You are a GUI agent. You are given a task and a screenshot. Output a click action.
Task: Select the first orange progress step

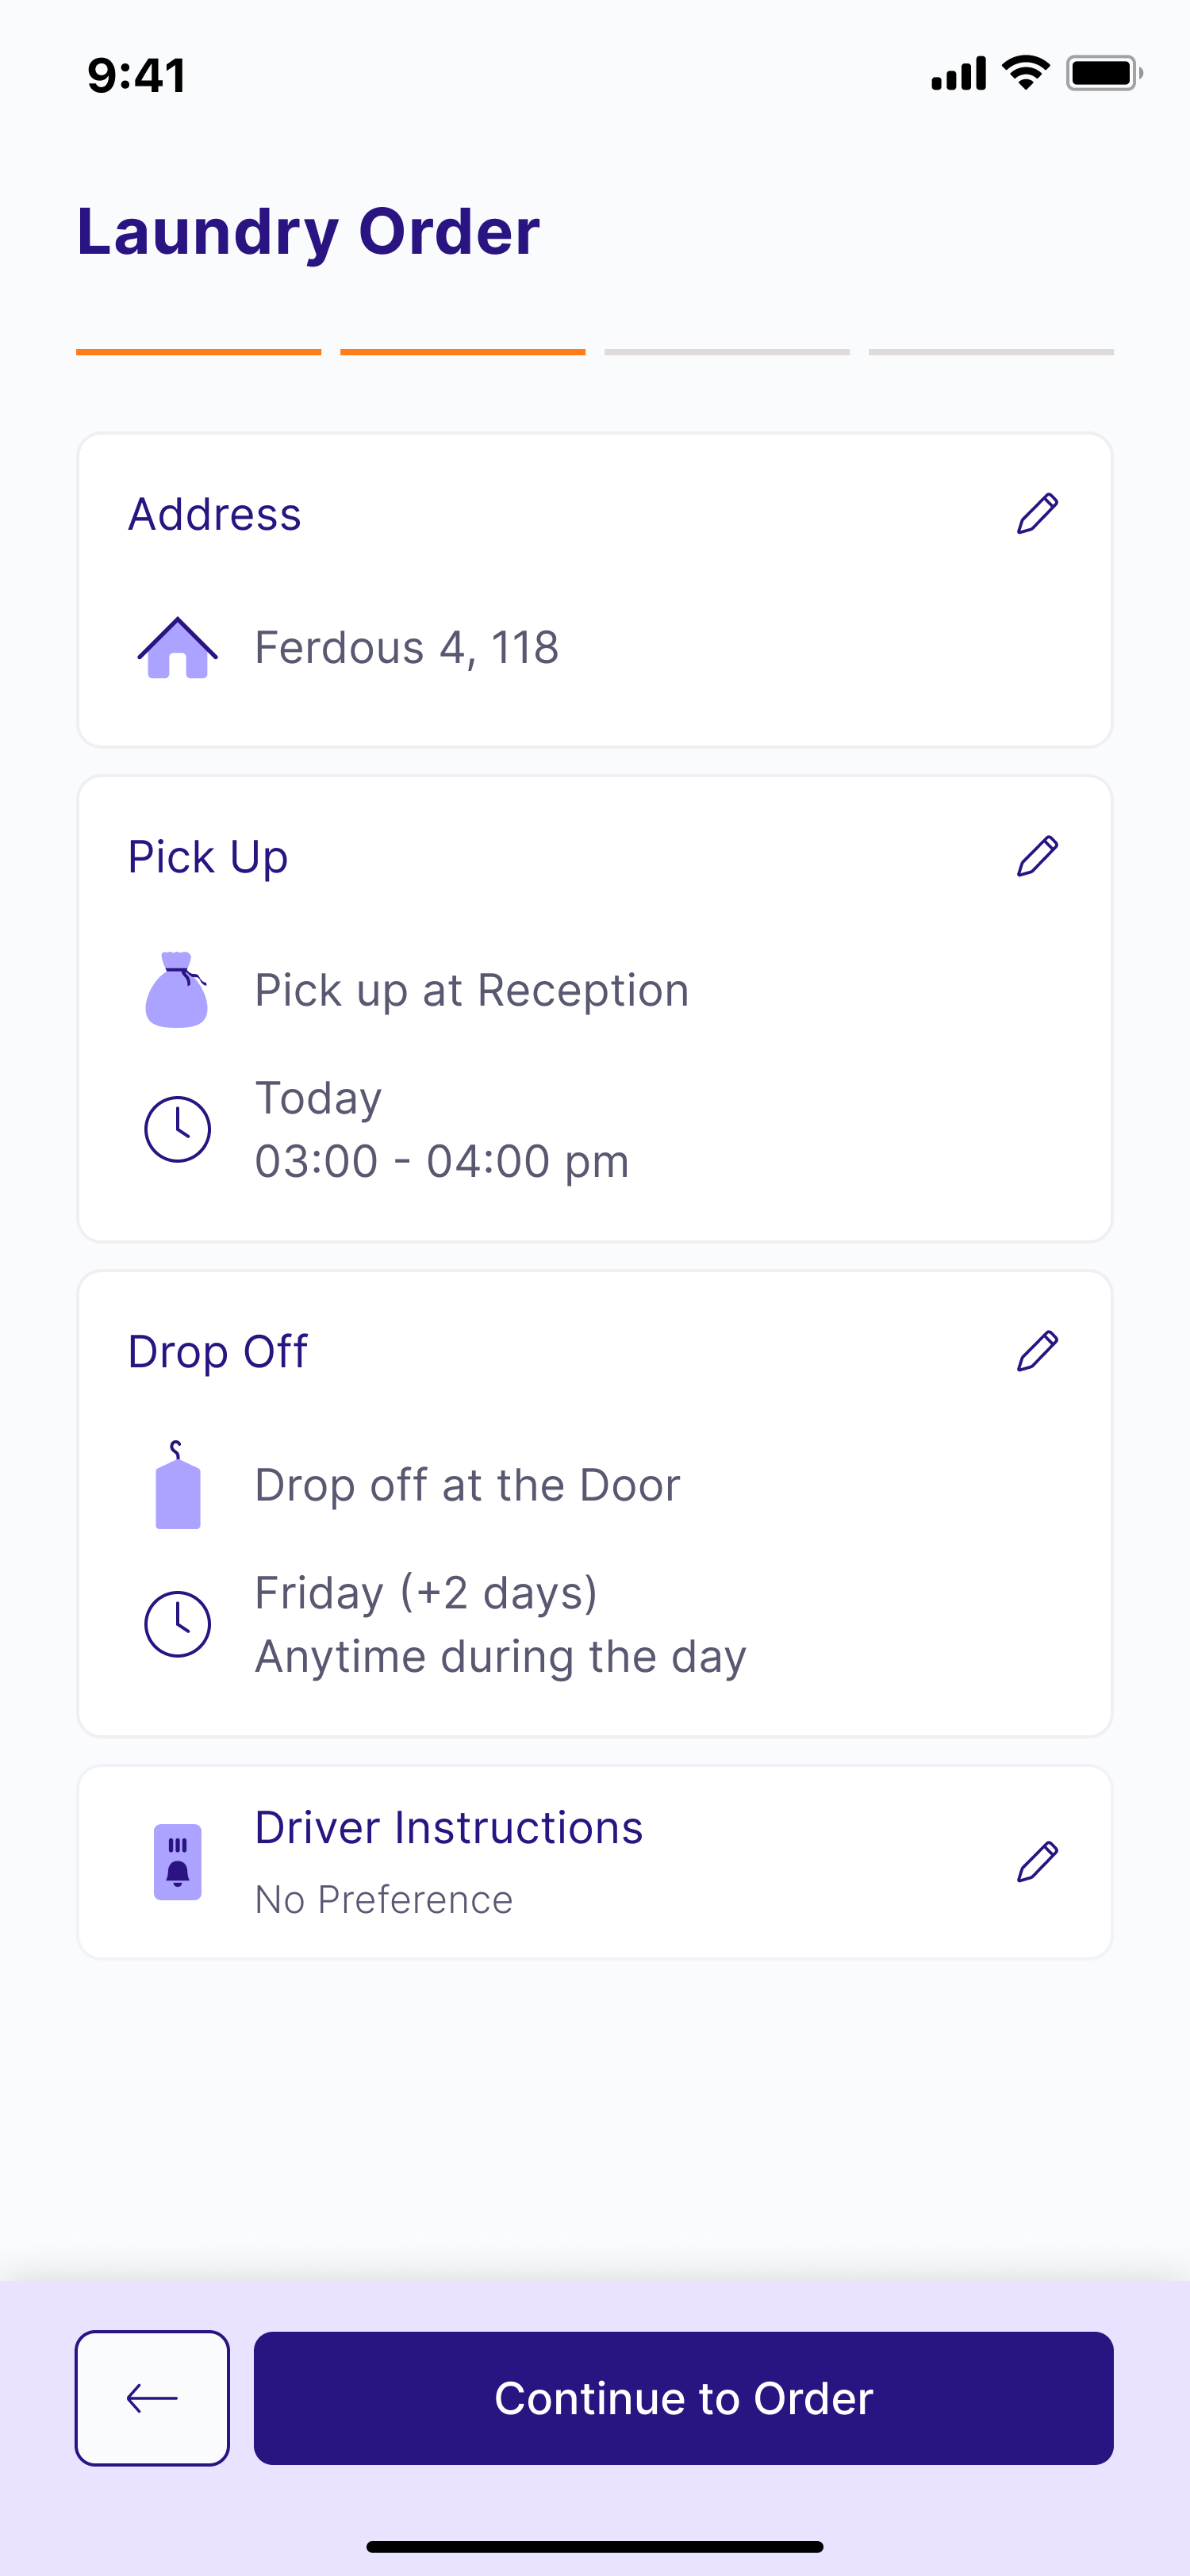198,352
